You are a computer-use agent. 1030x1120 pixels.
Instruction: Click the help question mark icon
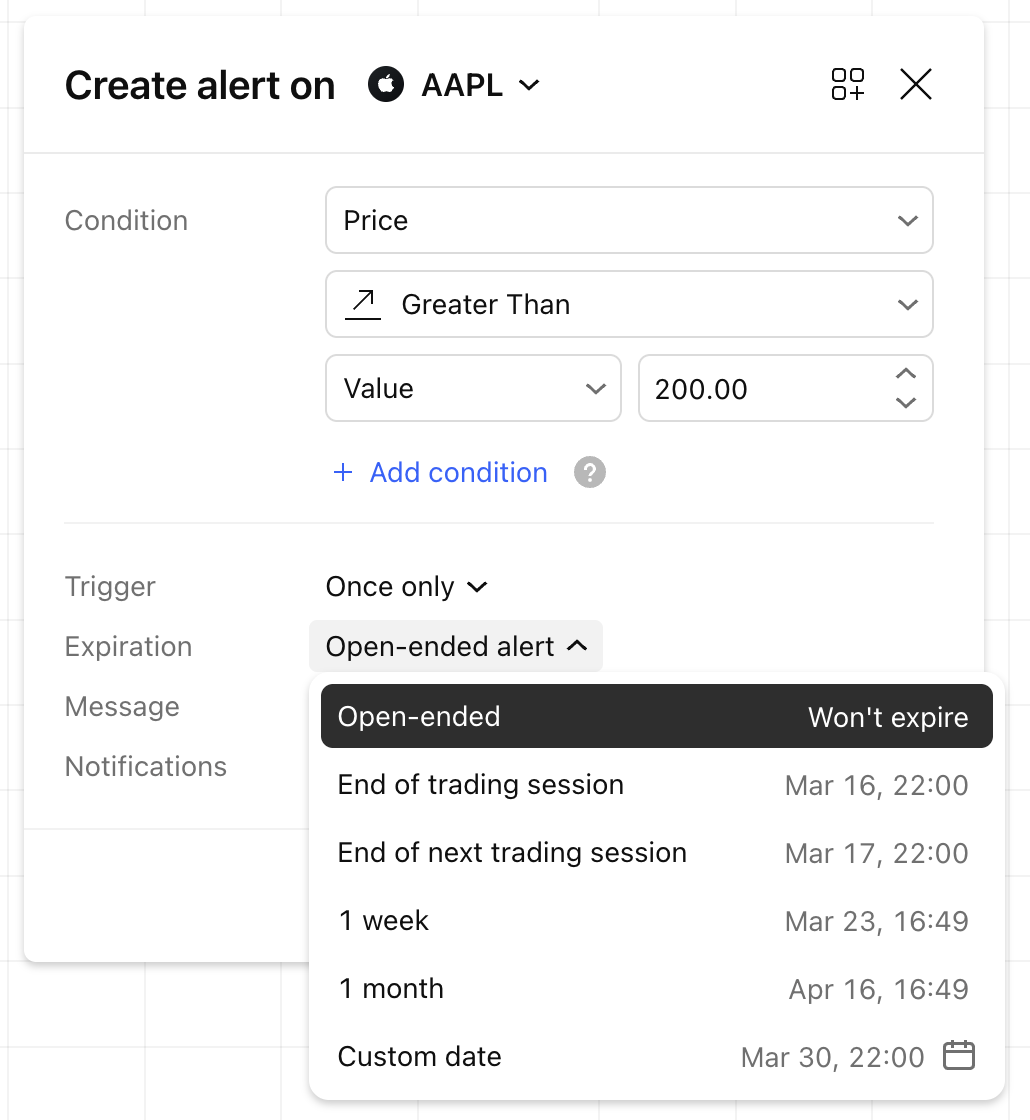[x=590, y=472]
